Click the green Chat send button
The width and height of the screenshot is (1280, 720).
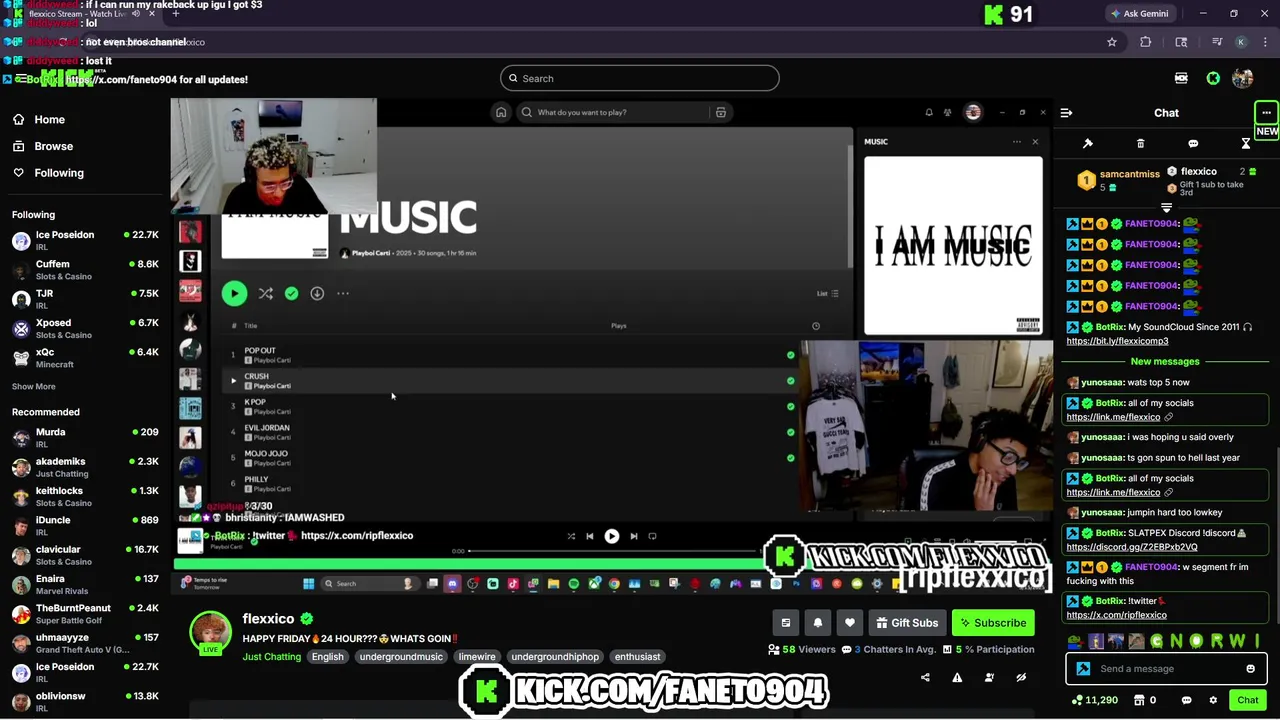point(1247,700)
